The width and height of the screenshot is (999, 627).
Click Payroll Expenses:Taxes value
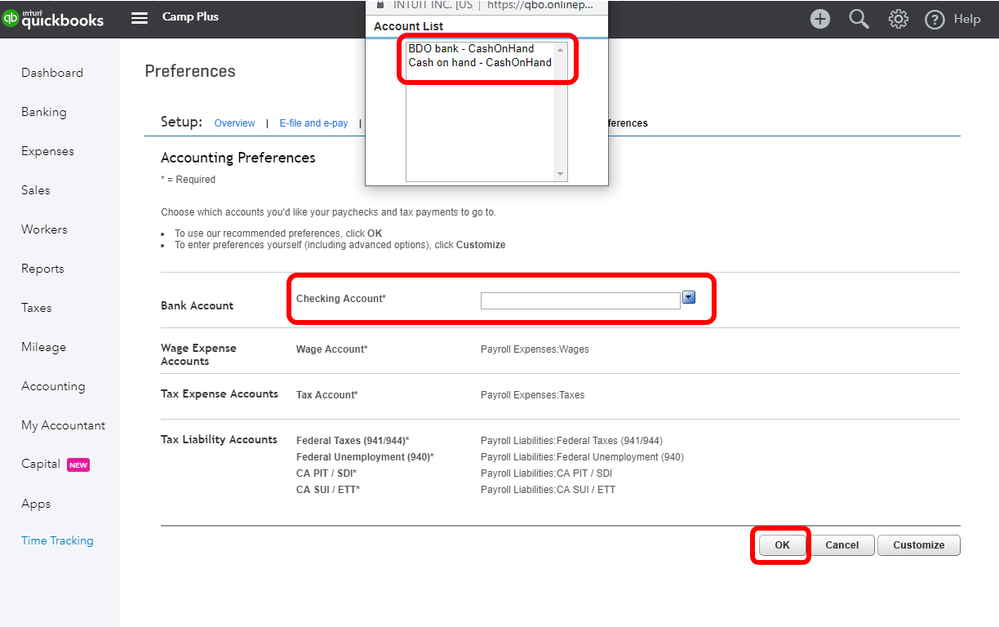[x=533, y=395]
